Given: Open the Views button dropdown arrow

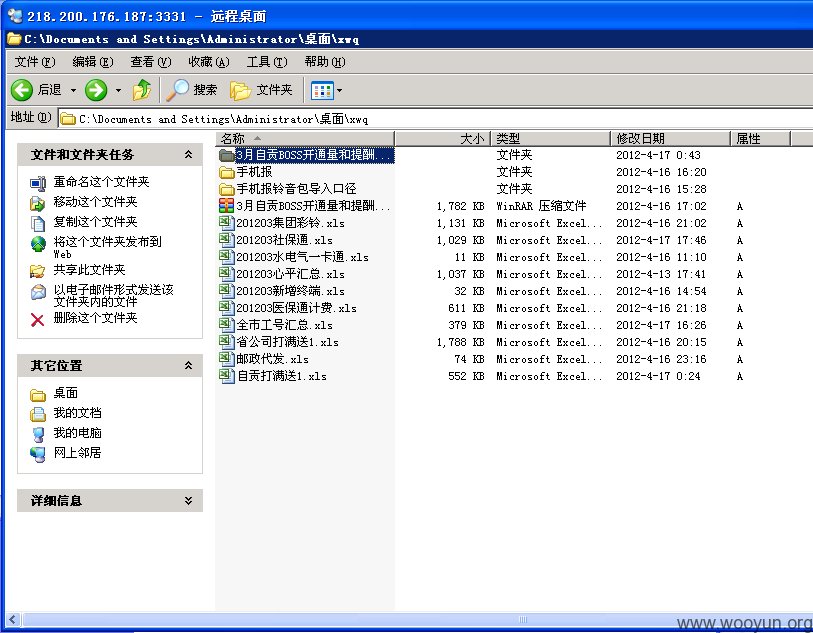Looking at the screenshot, I should click(339, 91).
